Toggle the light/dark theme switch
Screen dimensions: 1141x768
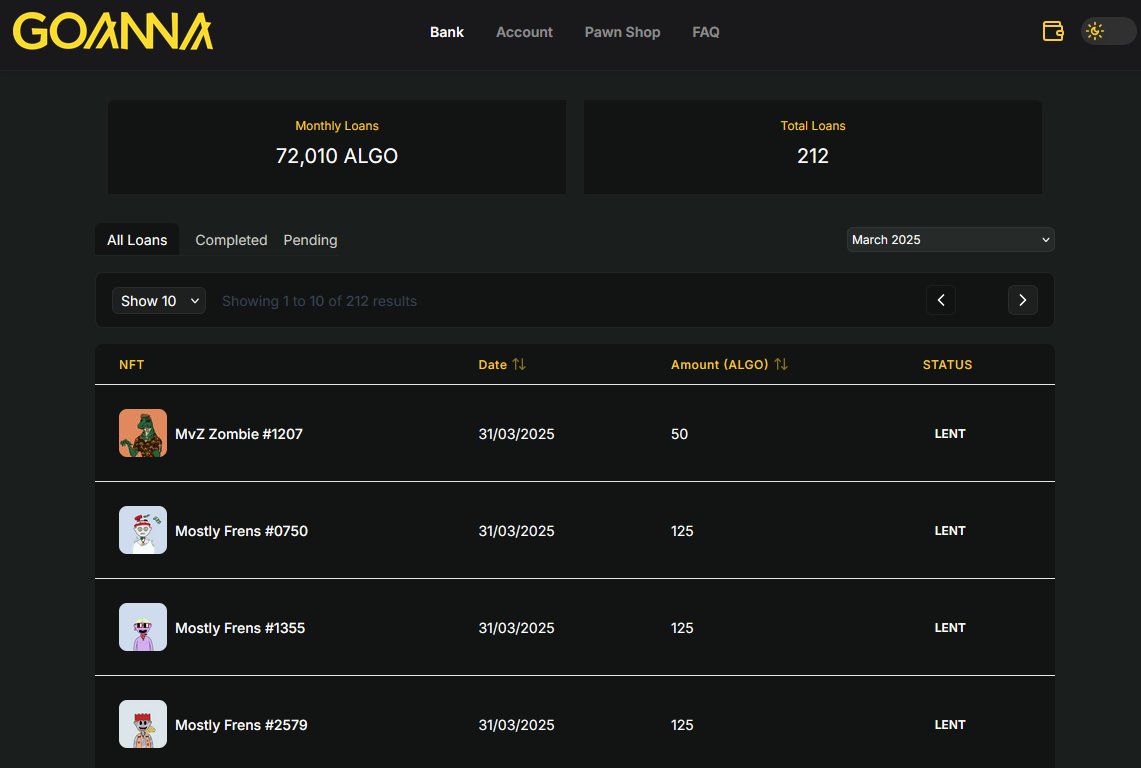(x=1108, y=31)
